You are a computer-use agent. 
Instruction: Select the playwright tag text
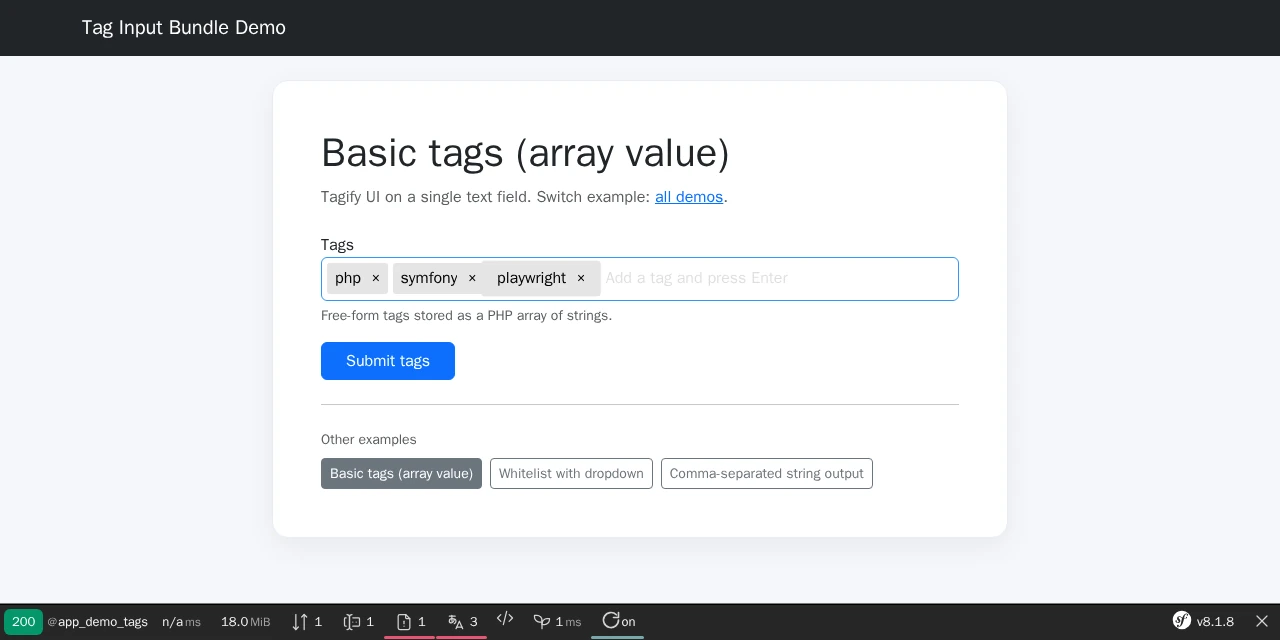coord(531,278)
